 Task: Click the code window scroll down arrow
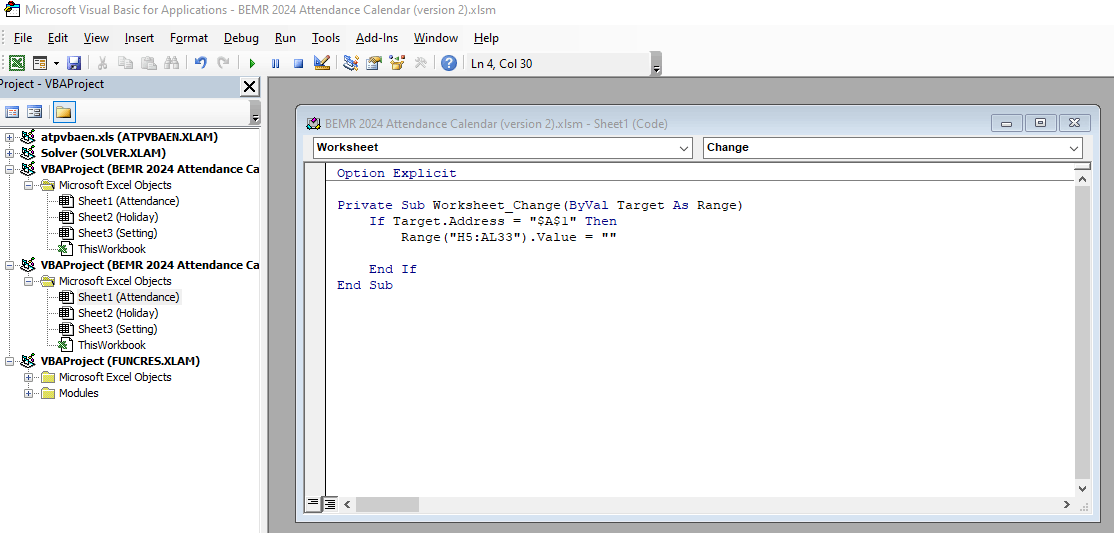tap(1082, 488)
